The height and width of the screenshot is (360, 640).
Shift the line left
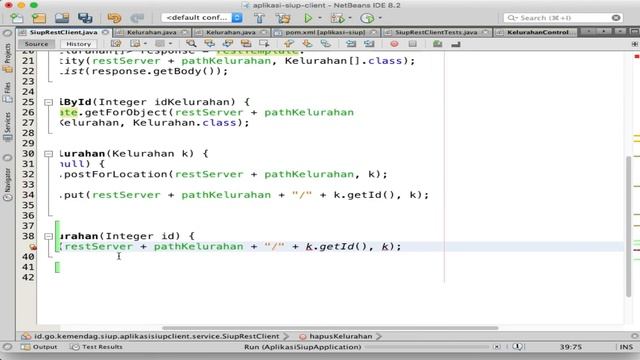351,44
